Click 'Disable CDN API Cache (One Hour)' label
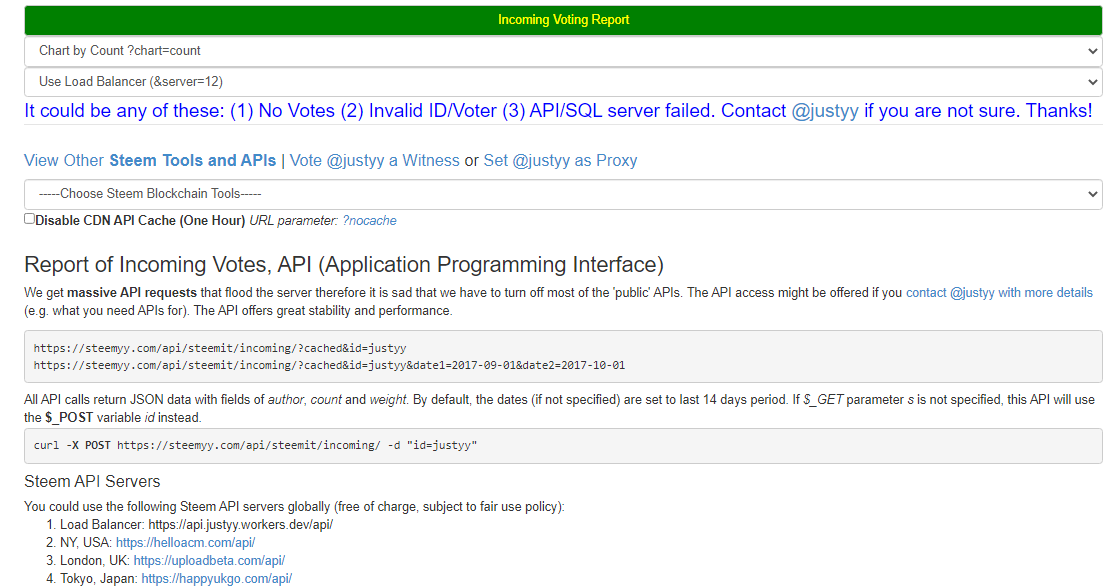This screenshot has width=1115, height=588. (140, 221)
